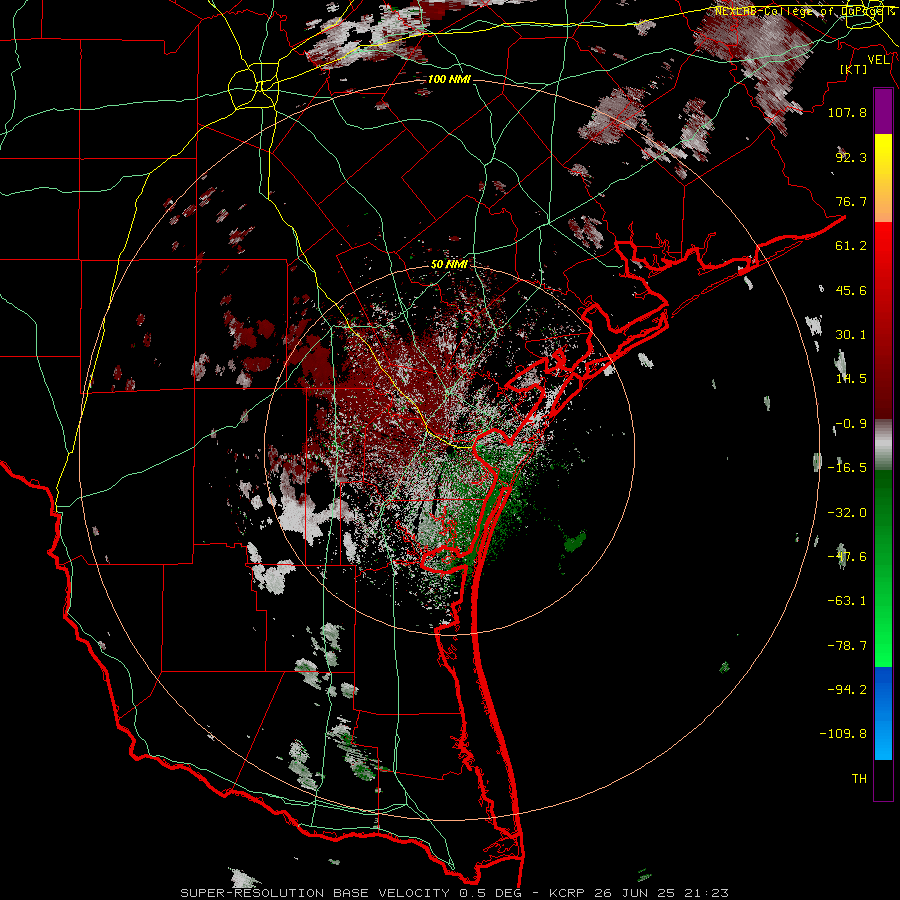
Task: Select the 92.3 legend value
Action: click(x=851, y=157)
